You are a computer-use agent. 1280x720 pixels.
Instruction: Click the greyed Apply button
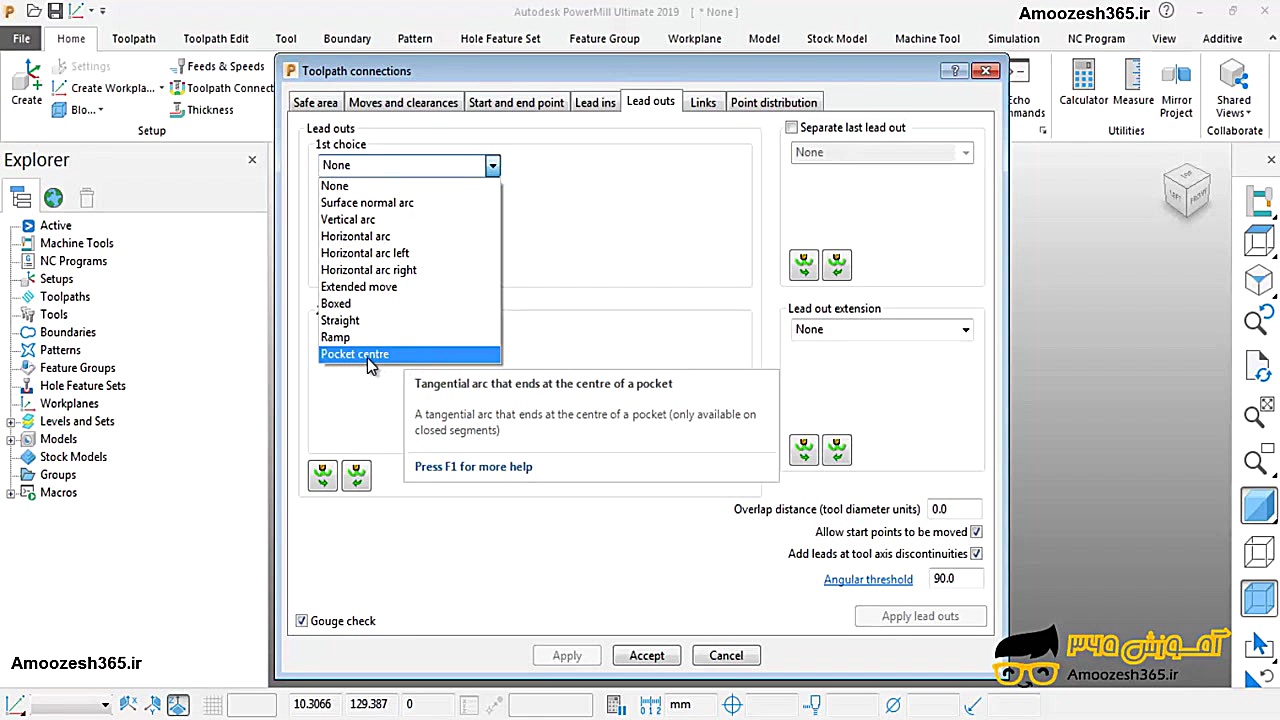[x=567, y=656]
